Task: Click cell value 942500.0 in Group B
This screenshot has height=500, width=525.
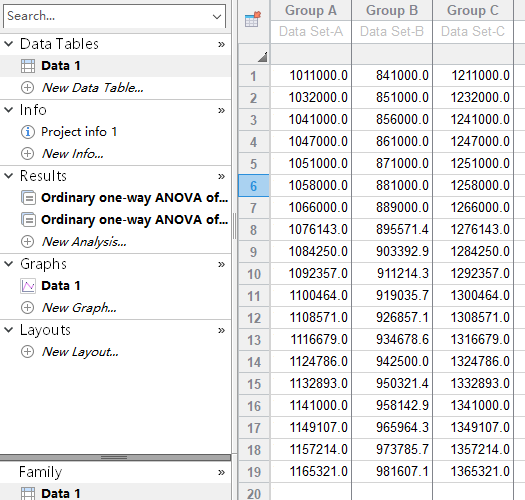Action: point(392,361)
